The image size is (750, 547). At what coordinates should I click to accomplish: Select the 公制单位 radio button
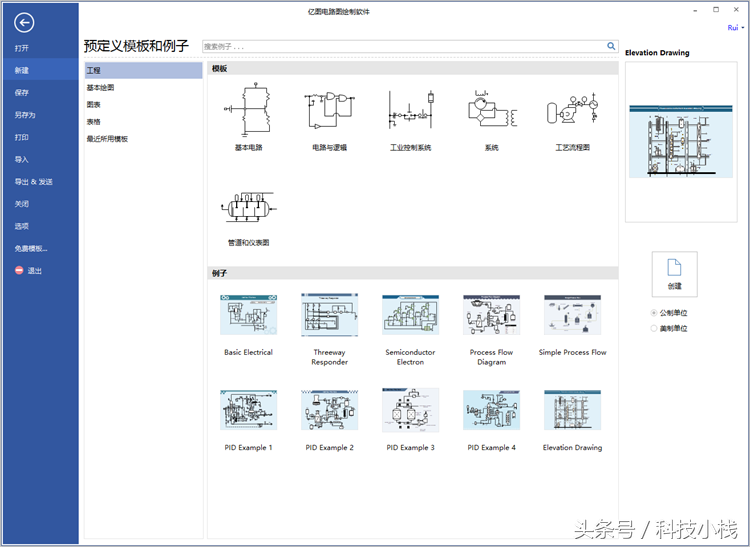point(654,313)
